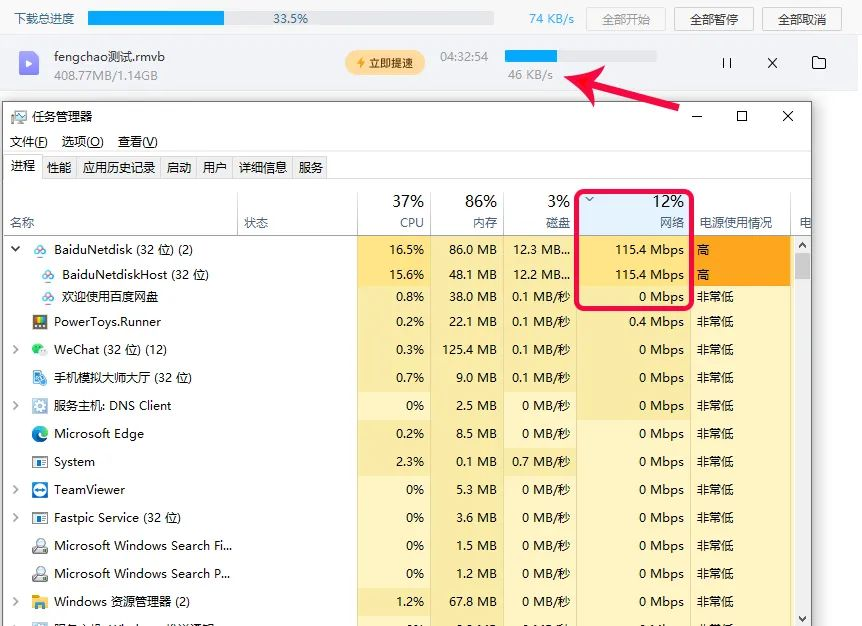This screenshot has width=862, height=626.
Task: Open the 文件(F) menu
Action: point(27,141)
